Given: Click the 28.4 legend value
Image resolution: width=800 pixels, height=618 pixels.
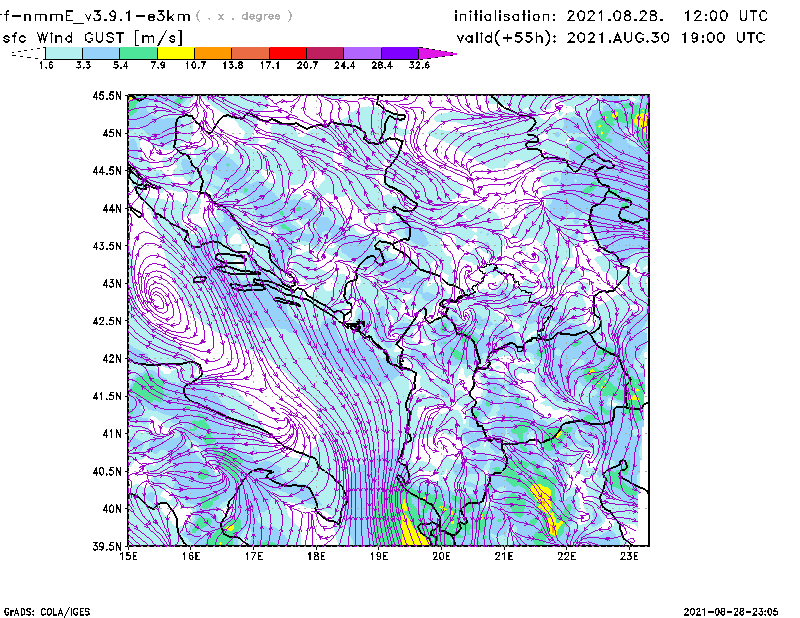Looking at the screenshot, I should point(382,65).
